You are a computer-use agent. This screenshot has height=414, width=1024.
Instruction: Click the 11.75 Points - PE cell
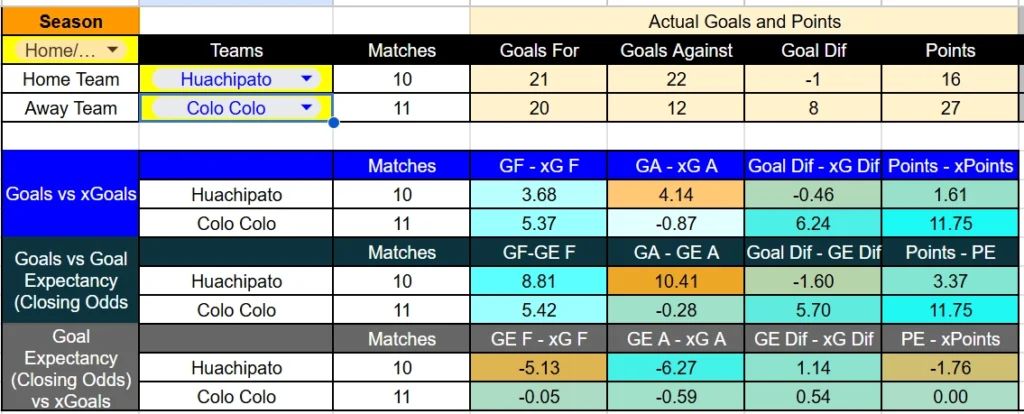pyautogui.click(x=950, y=310)
